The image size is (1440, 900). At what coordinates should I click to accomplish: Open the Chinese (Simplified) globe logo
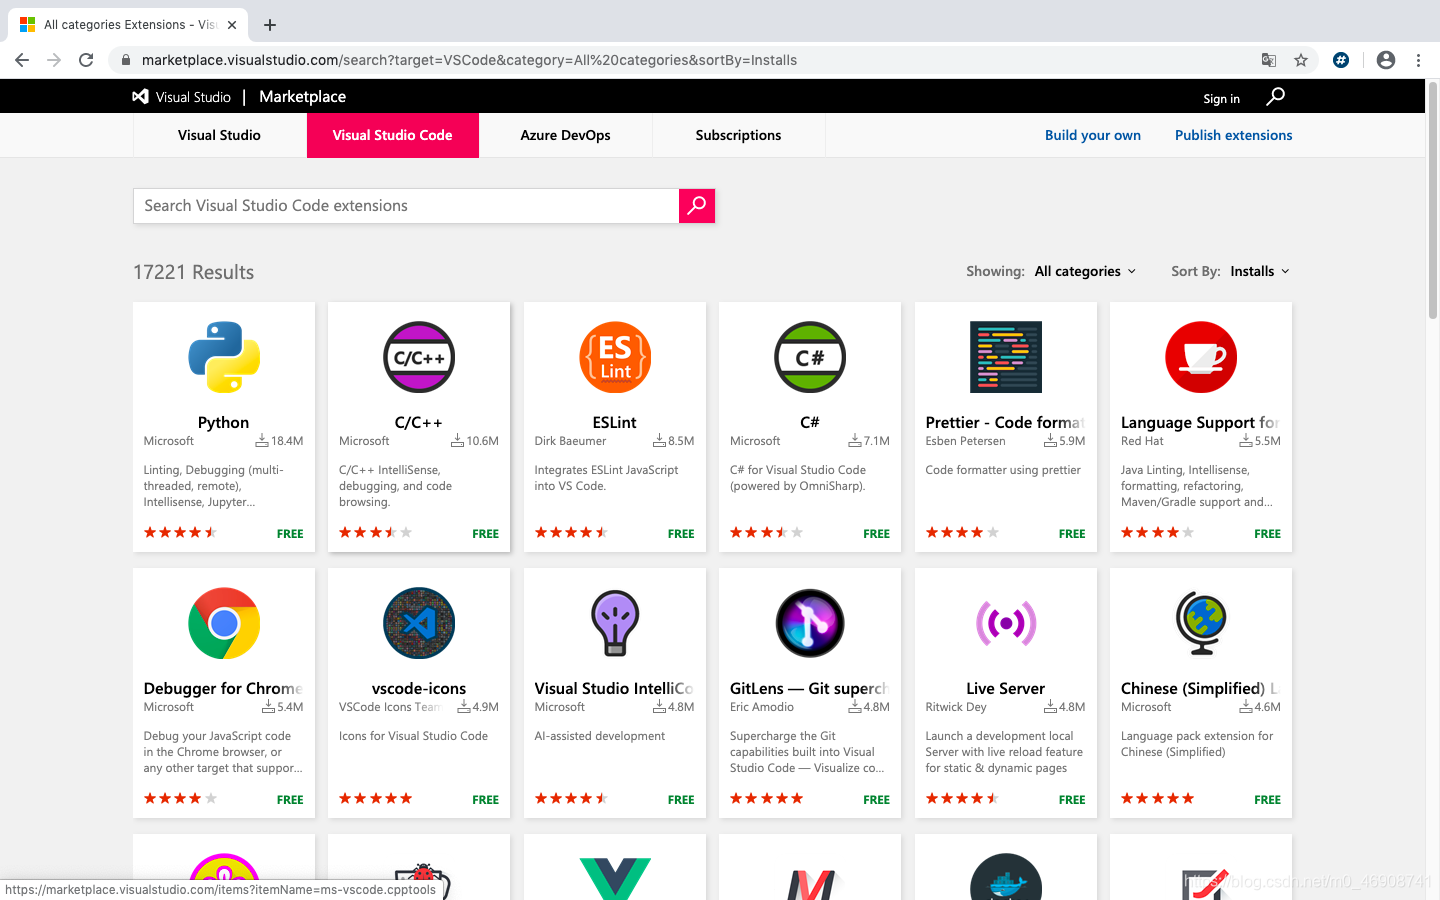pos(1201,623)
